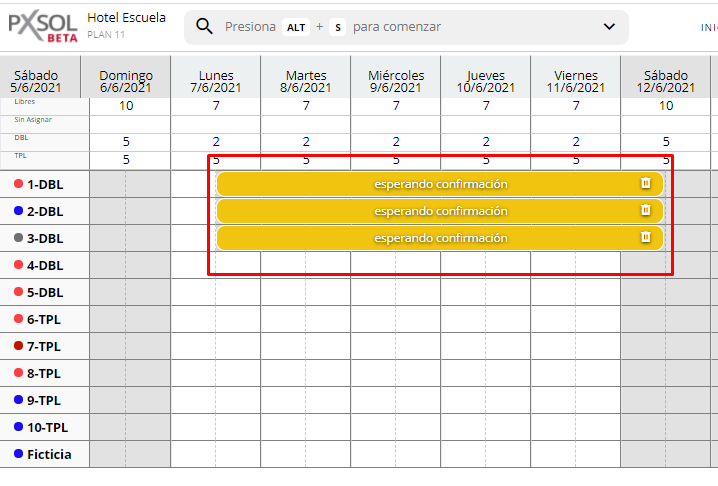718x486 pixels.
Task: Select the Jueves 10/6/2021 column header
Action: (486, 81)
